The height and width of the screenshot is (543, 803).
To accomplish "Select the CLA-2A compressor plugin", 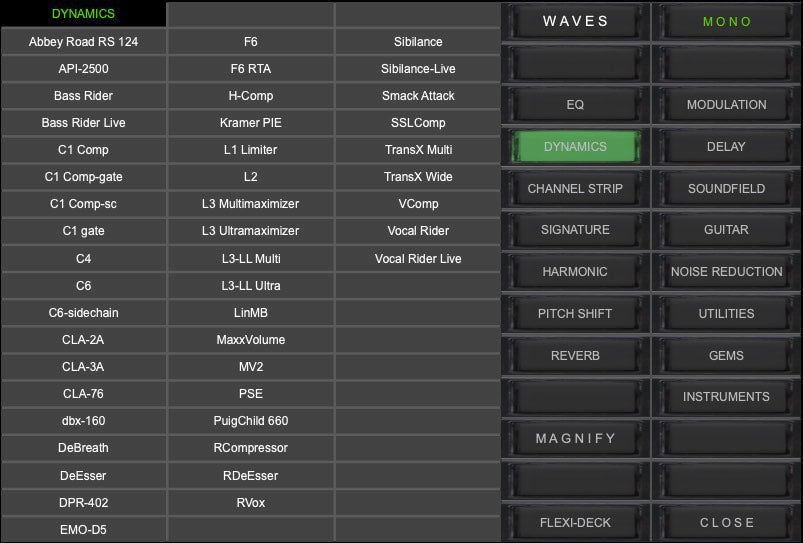I will [x=84, y=340].
